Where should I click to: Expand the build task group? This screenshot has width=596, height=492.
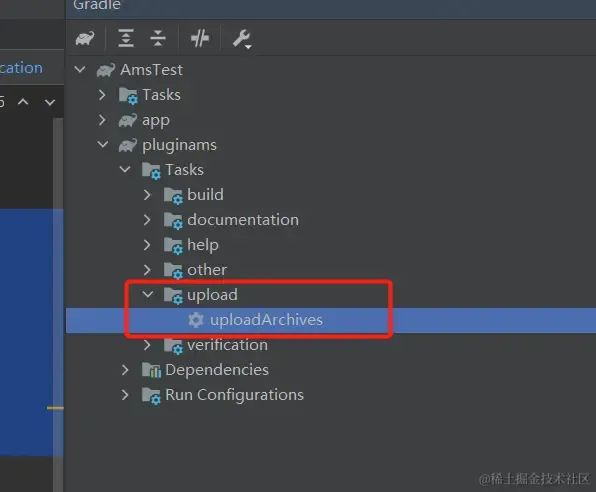[147, 195]
